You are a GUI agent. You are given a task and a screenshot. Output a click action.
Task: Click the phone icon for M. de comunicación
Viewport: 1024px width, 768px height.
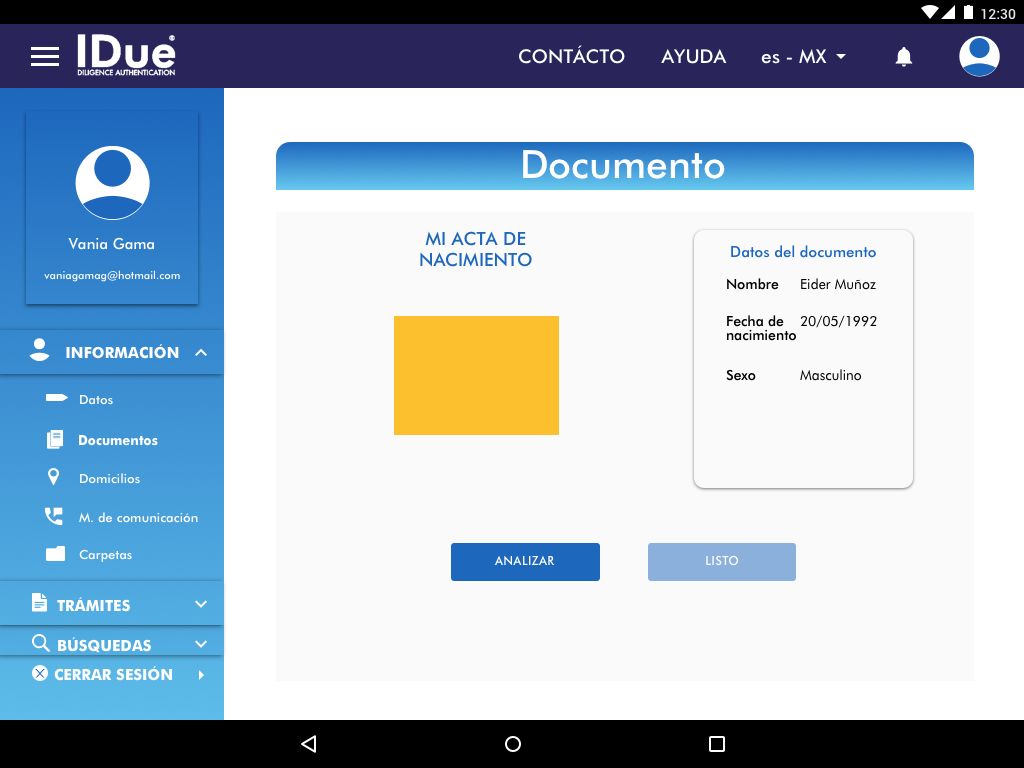pyautogui.click(x=54, y=517)
